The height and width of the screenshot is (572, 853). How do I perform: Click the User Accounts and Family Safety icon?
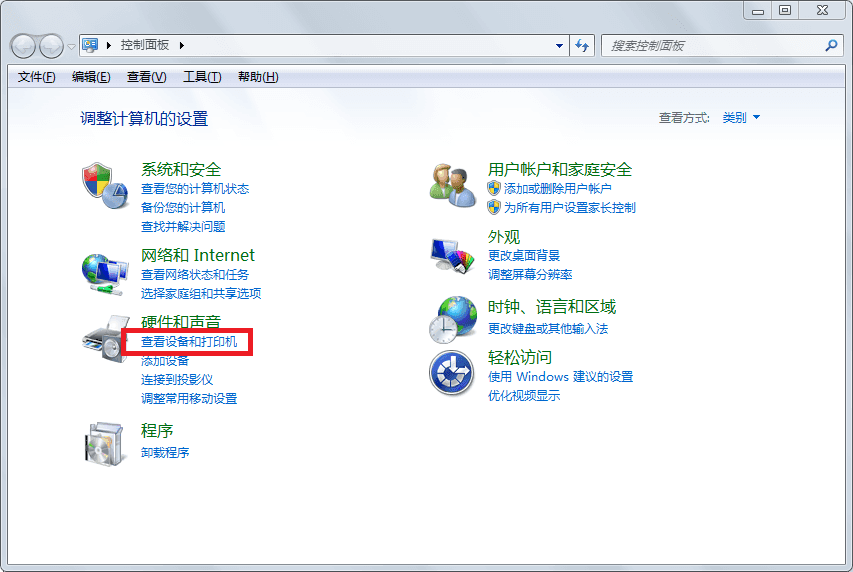[452, 185]
